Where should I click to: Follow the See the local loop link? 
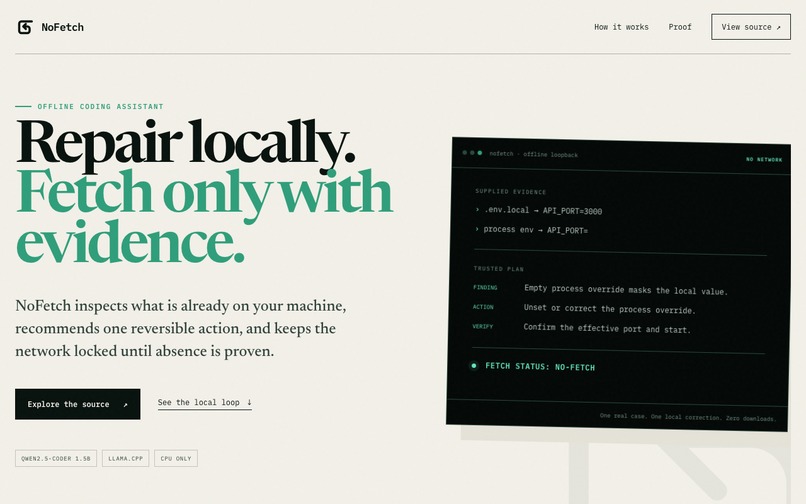tap(205, 403)
